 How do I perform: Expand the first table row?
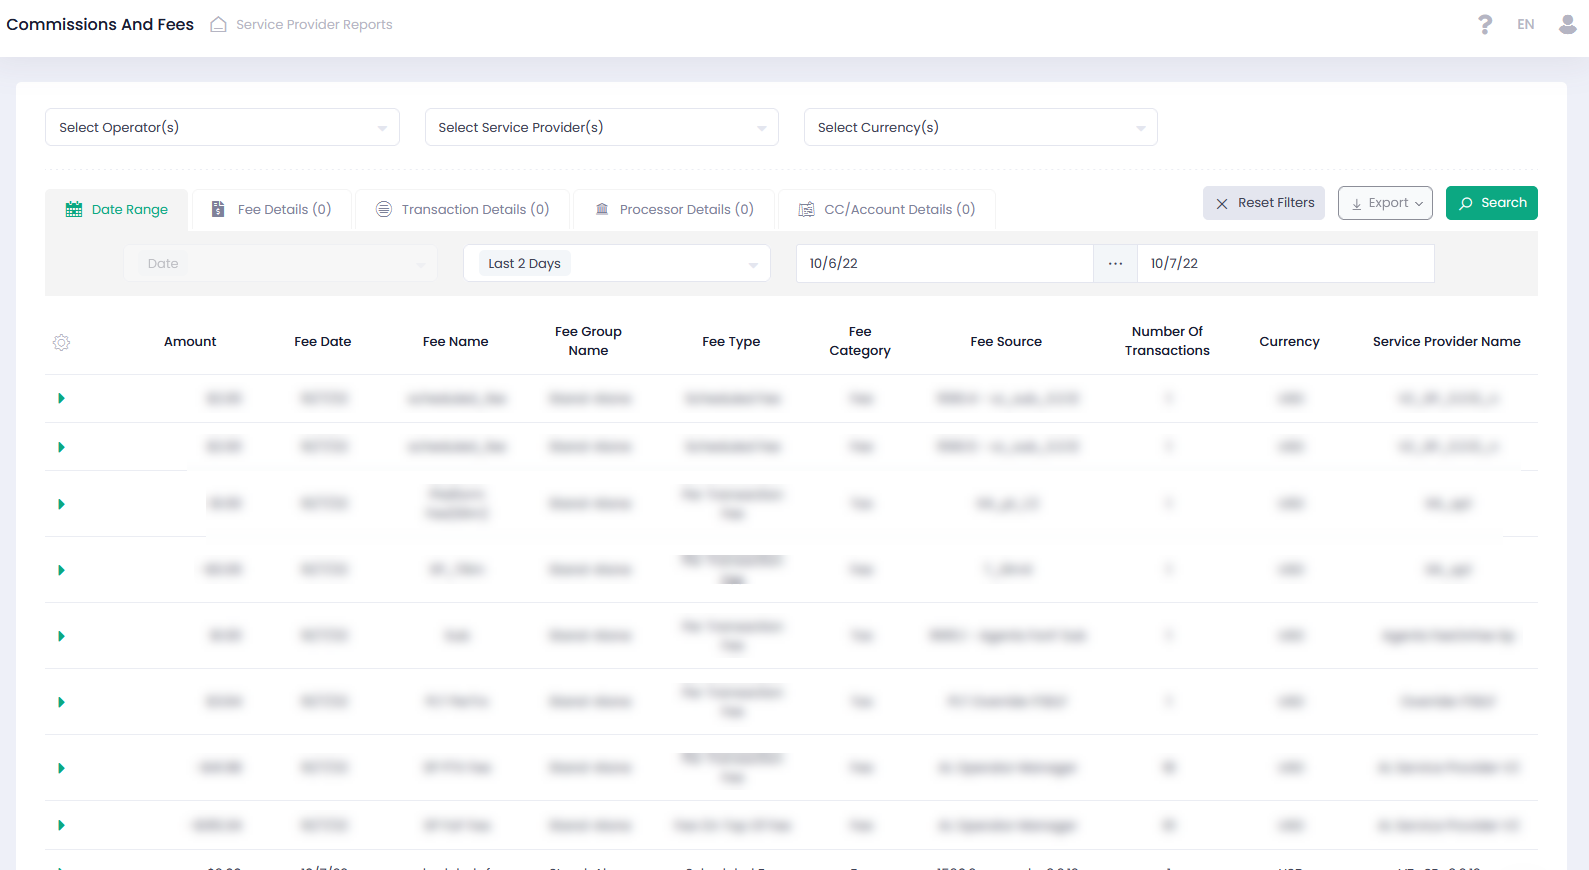click(x=61, y=398)
